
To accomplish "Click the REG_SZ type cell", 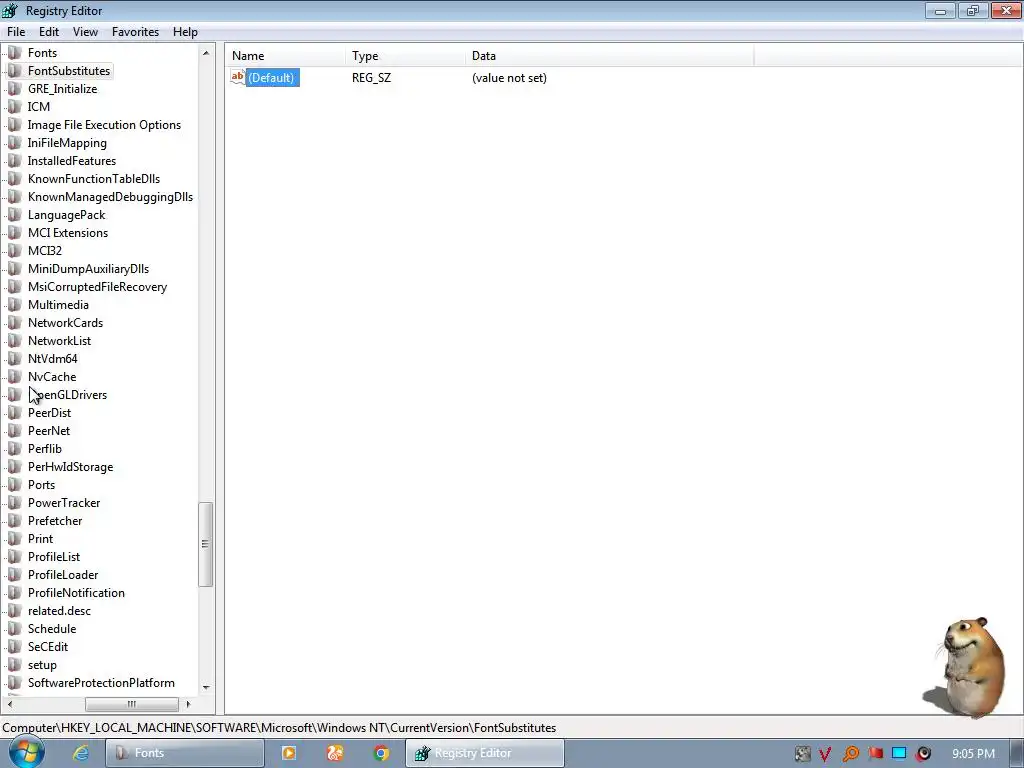I will [372, 78].
